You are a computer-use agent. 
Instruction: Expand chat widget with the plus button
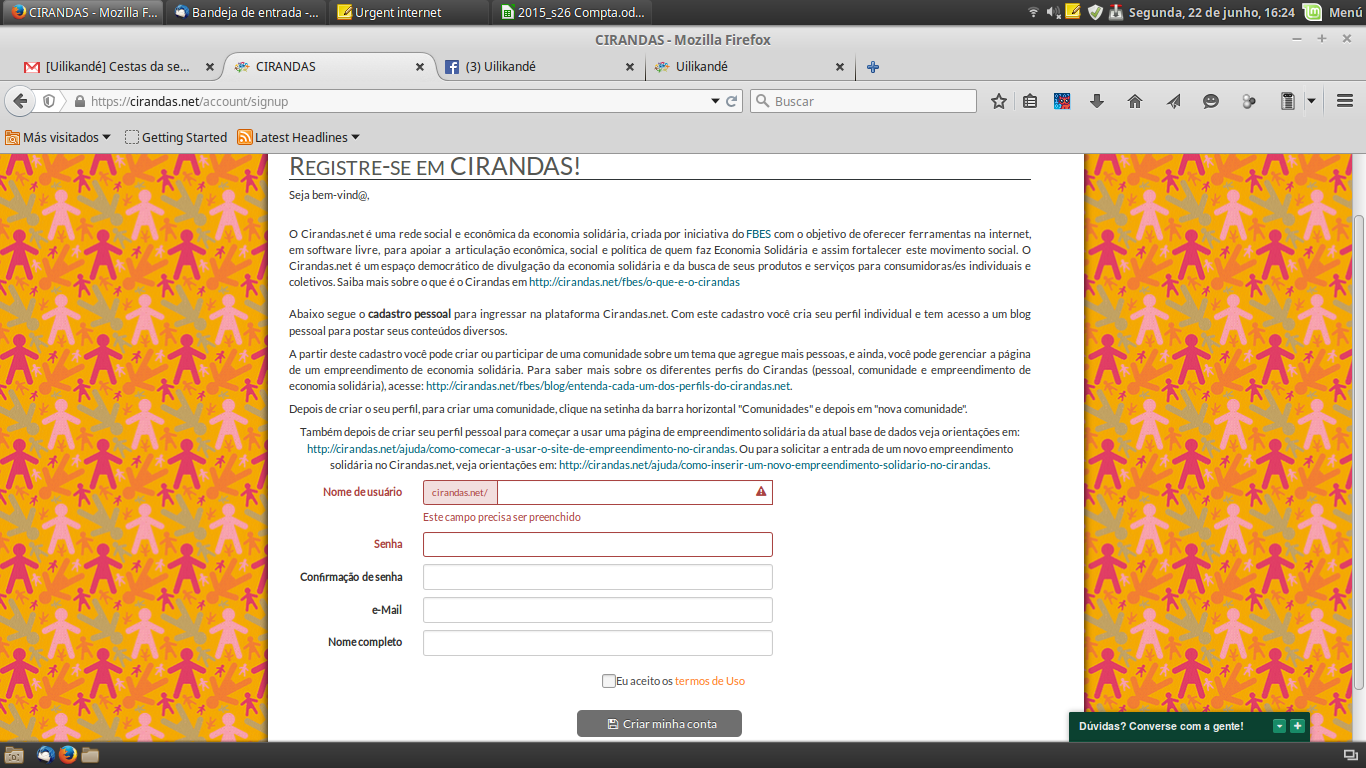1297,726
